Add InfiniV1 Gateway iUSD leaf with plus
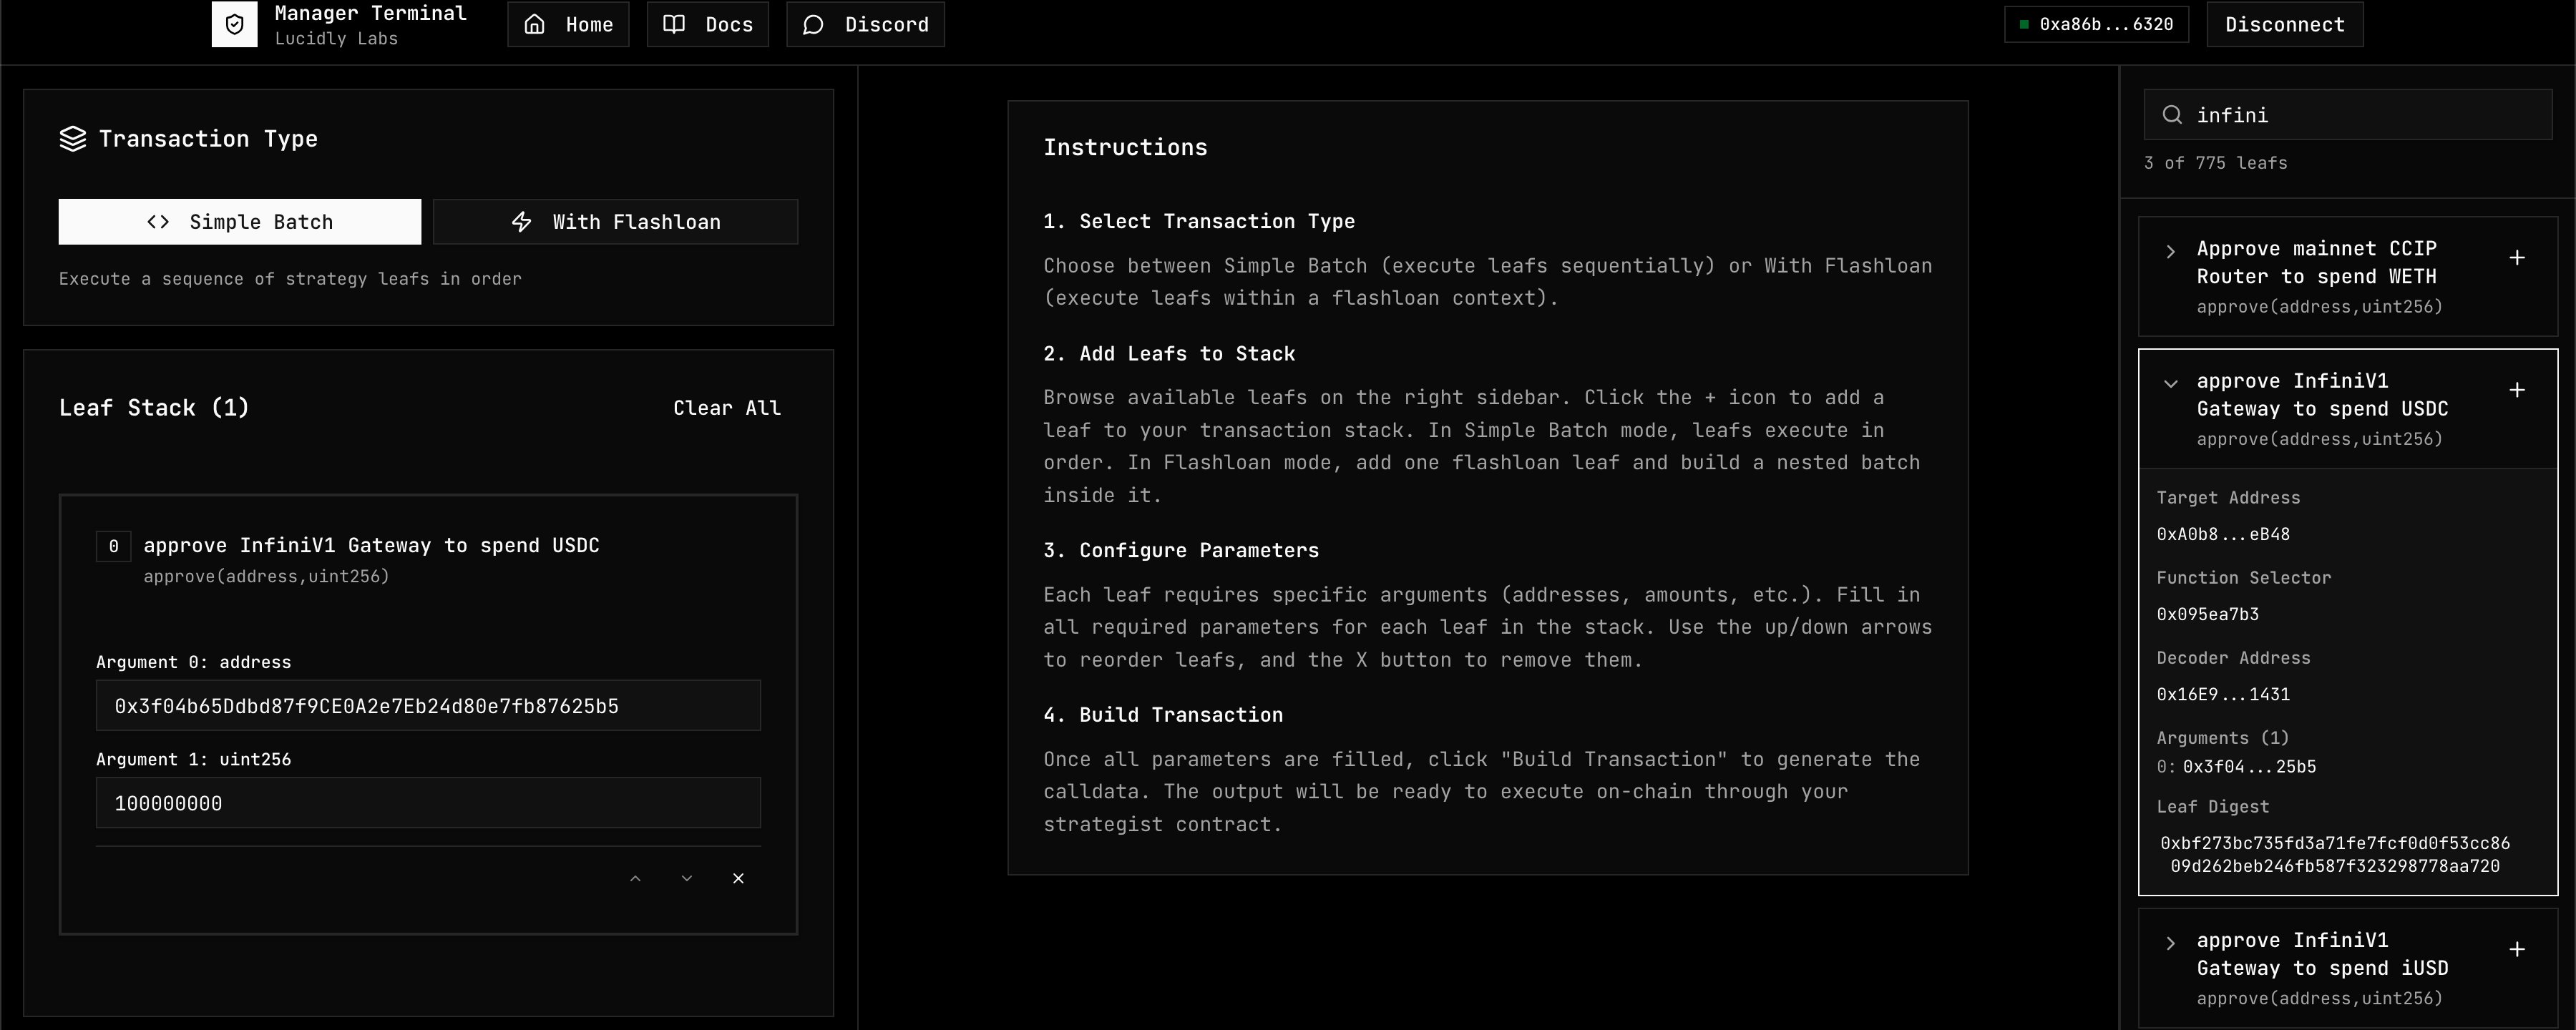 [2517, 949]
